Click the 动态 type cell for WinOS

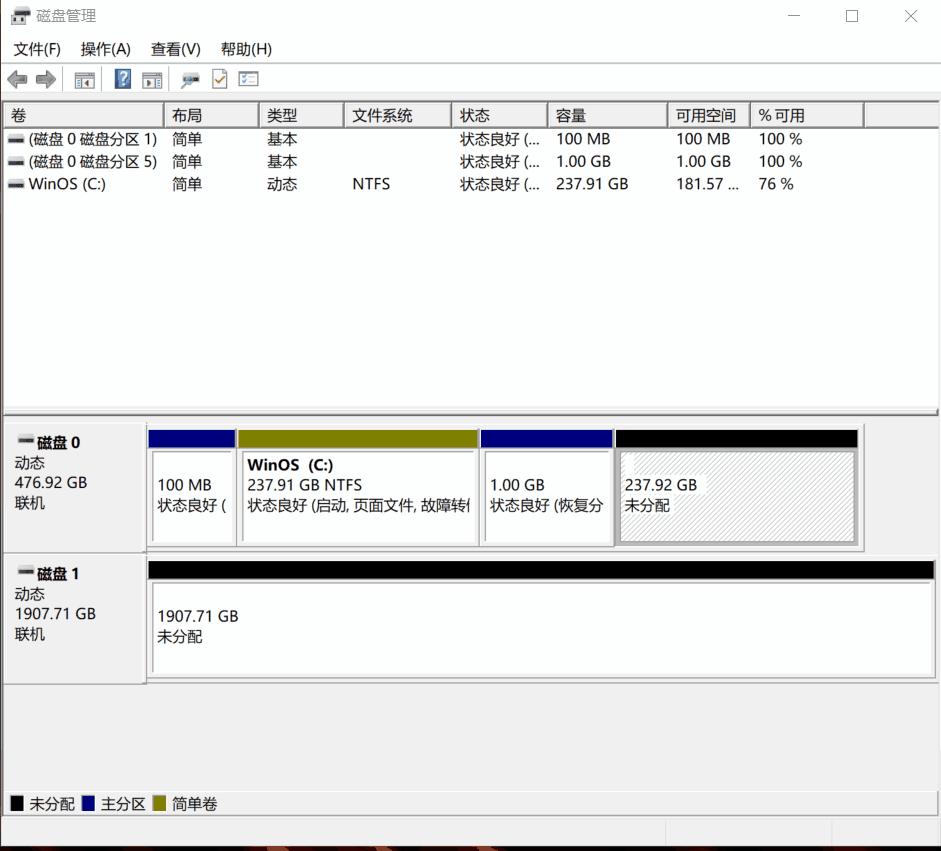[x=282, y=184]
